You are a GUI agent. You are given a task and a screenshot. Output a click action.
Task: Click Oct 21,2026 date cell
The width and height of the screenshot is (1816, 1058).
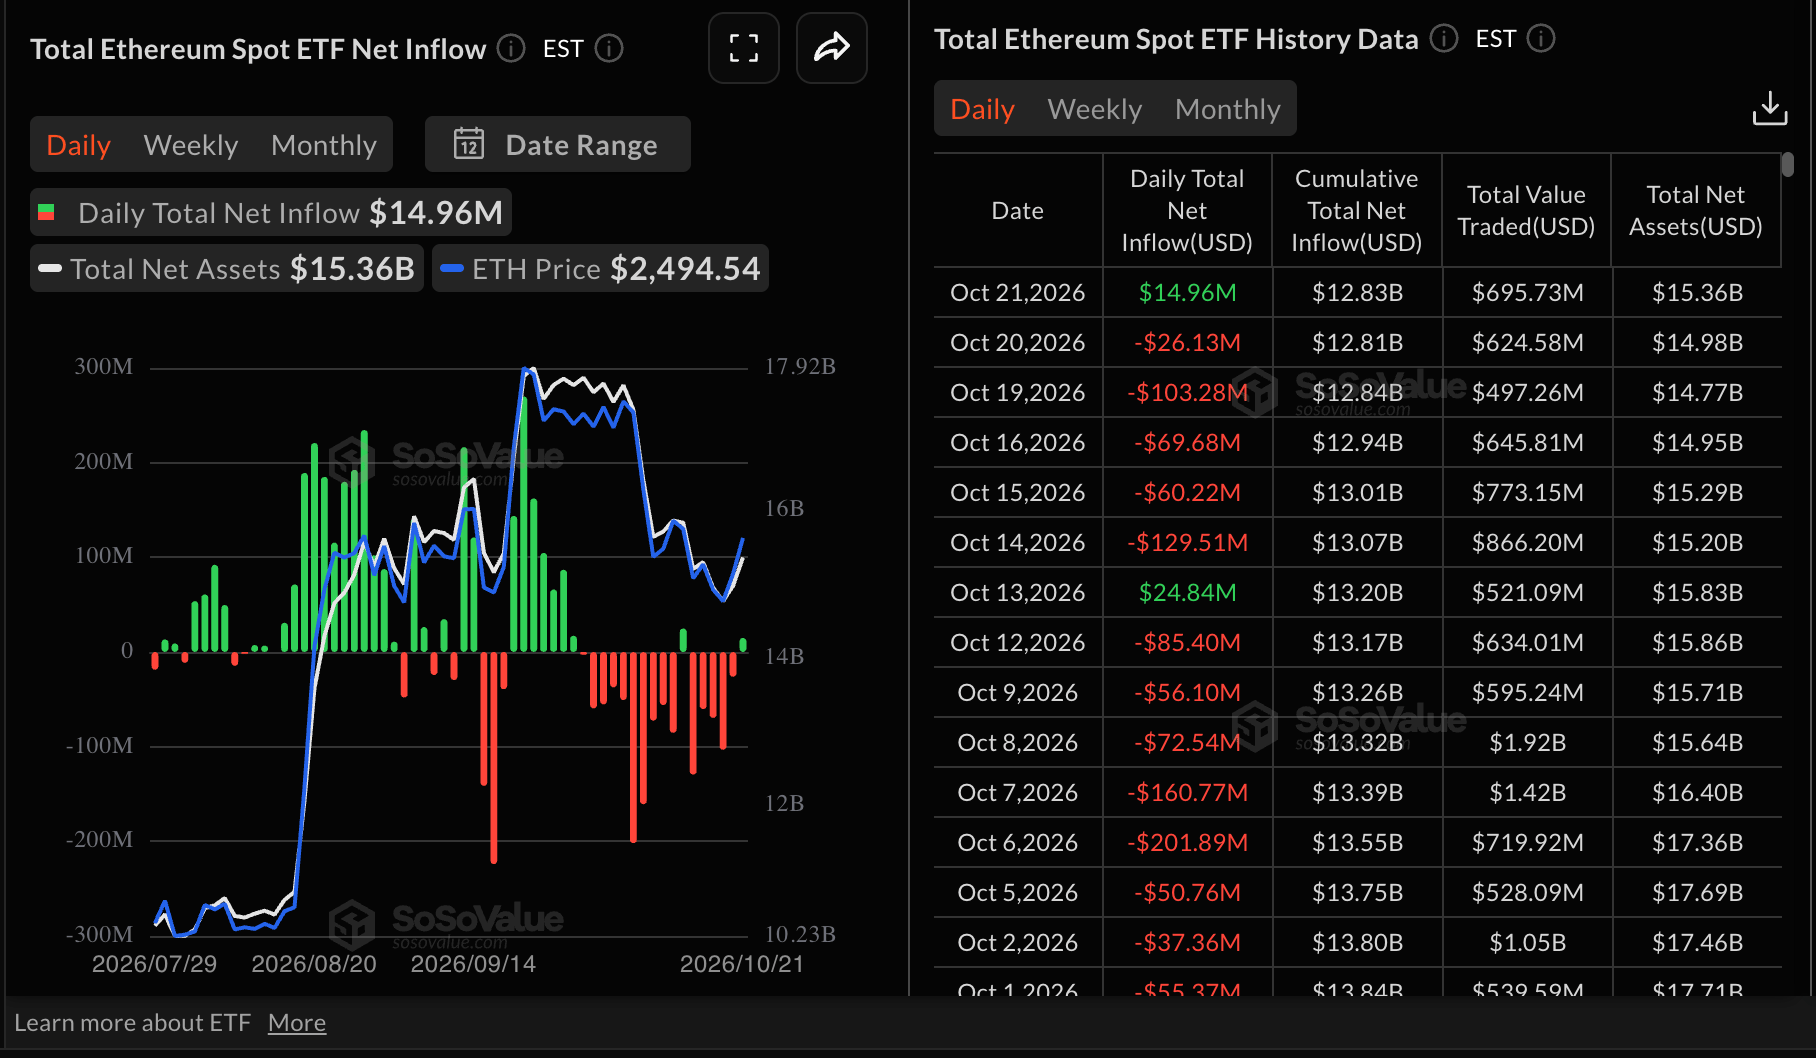[x=1018, y=292]
